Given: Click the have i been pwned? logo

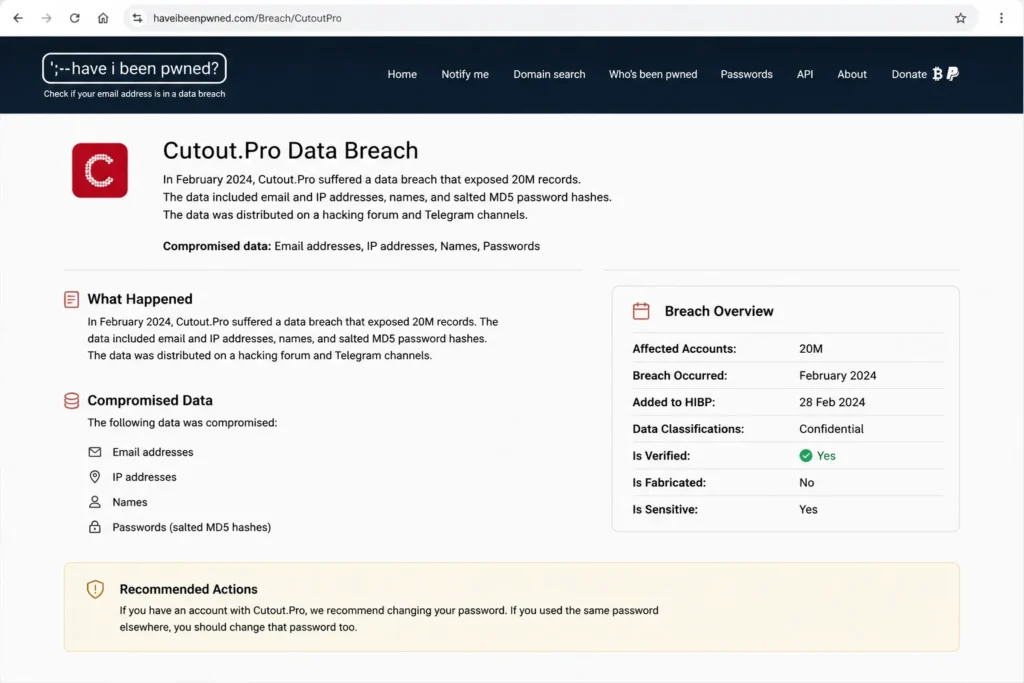Looking at the screenshot, I should tap(135, 68).
